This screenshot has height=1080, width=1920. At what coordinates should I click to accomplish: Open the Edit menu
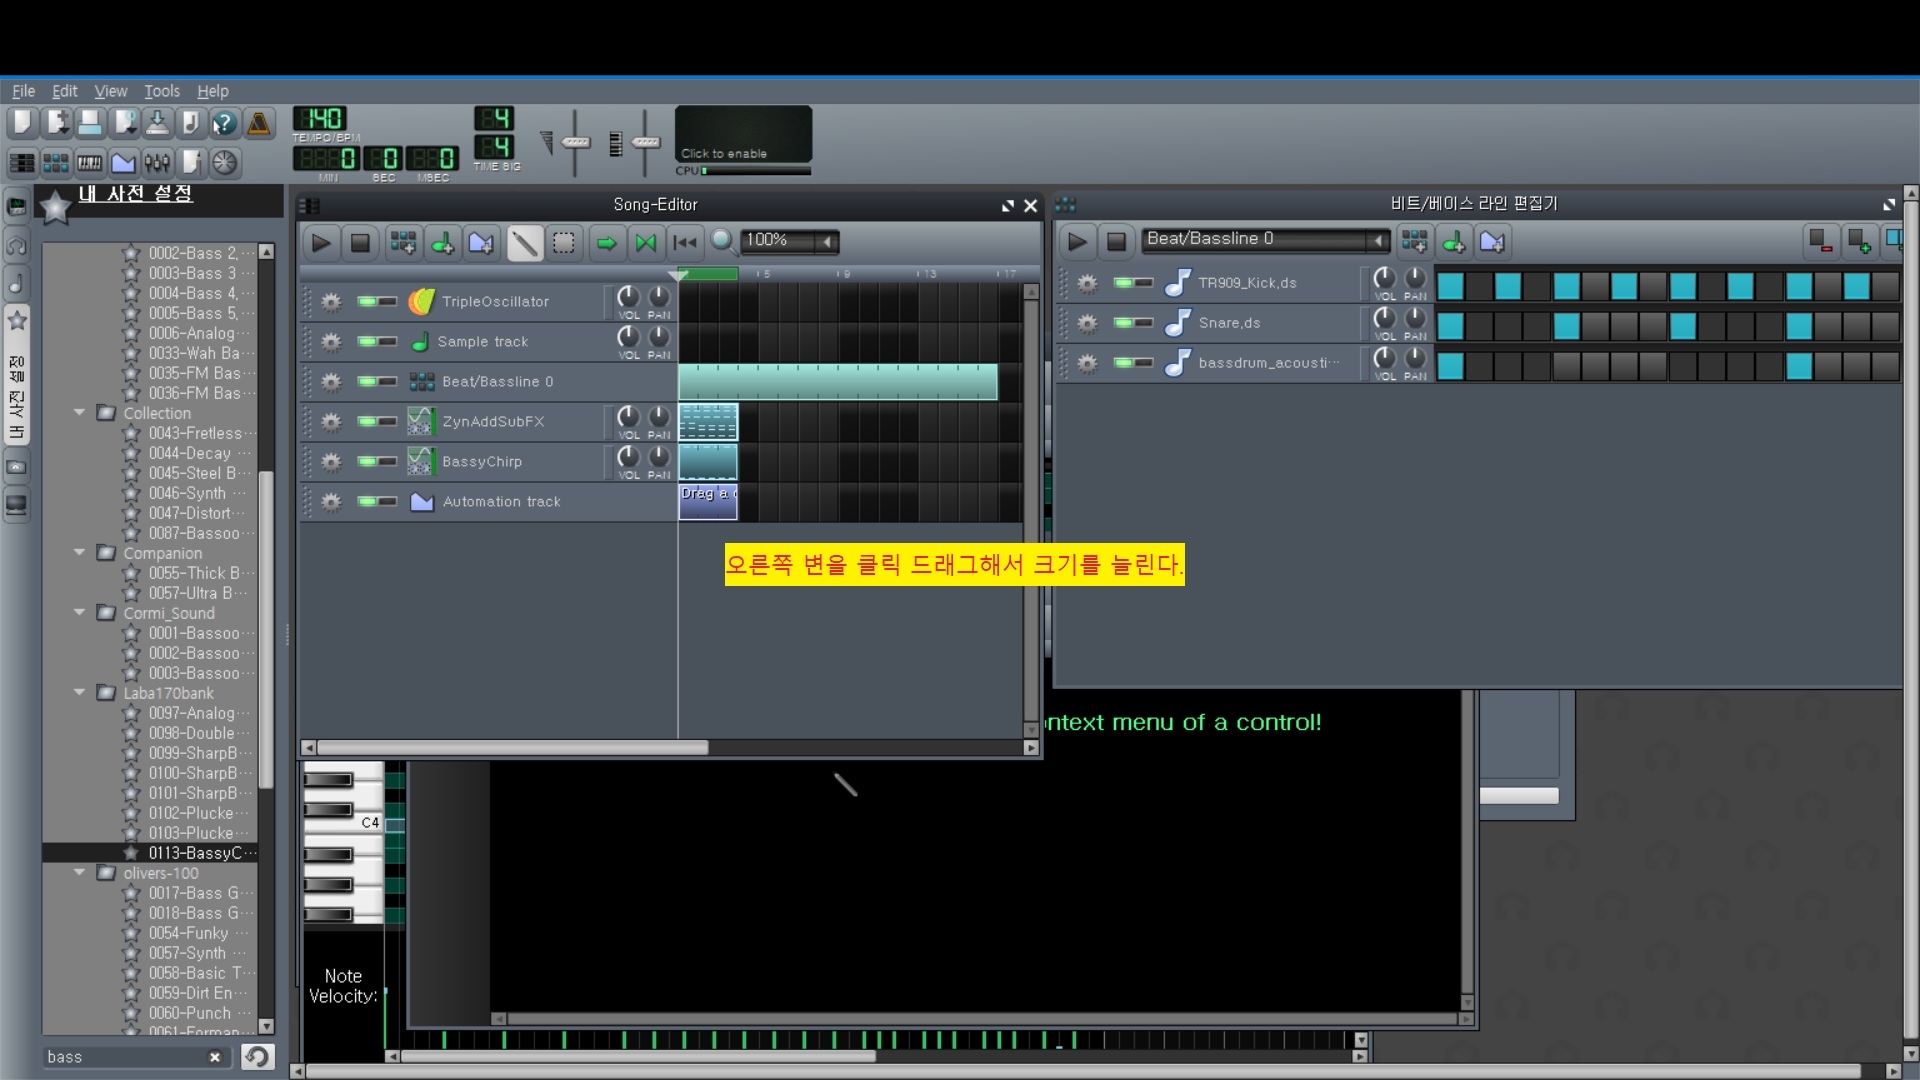pos(64,91)
